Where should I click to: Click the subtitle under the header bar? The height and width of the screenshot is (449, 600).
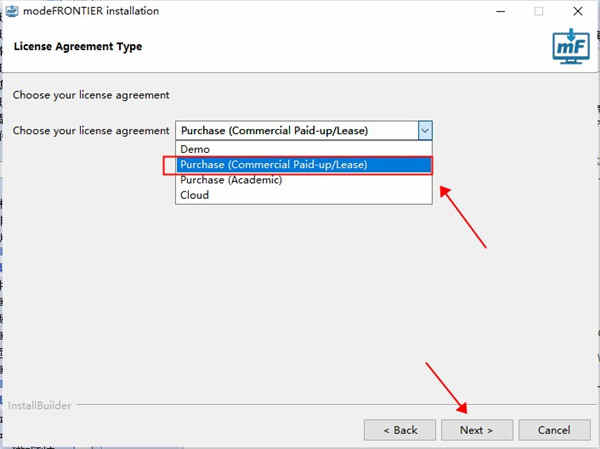click(91, 95)
